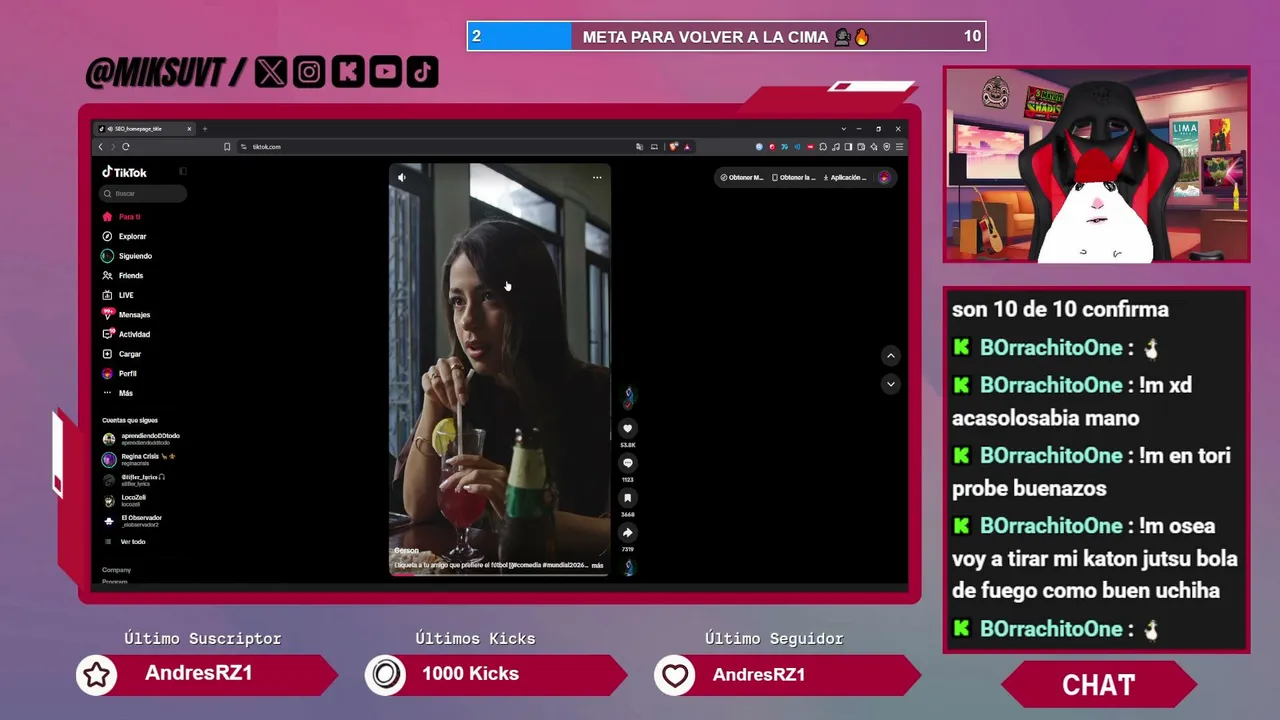This screenshot has width=1280, height=720.
Task: Click the 'Obtener M...' button
Action: click(742, 178)
